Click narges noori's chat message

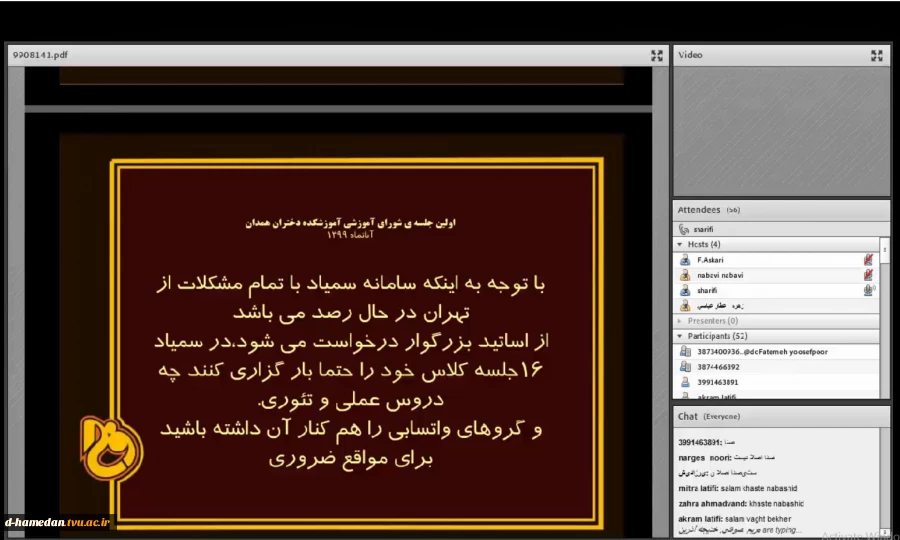[x=727, y=458]
